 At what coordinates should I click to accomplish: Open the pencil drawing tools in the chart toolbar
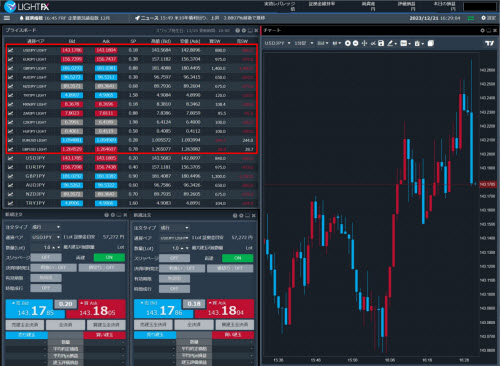pos(391,43)
